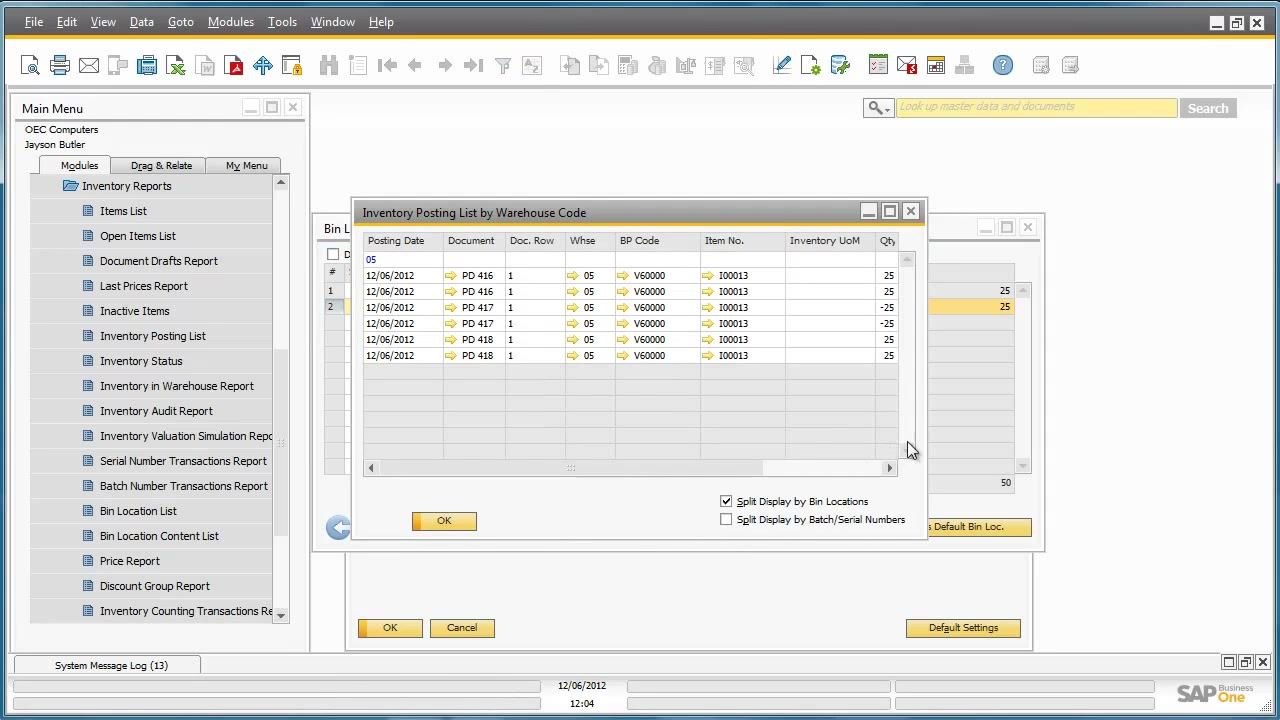Uncheck Split Display by Bin Locations
The height and width of the screenshot is (720, 1280).
(726, 501)
